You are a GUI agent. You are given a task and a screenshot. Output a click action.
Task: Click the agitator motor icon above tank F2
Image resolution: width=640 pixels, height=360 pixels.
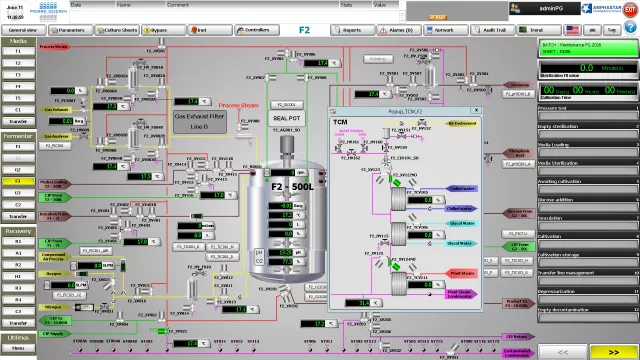pos(287,146)
